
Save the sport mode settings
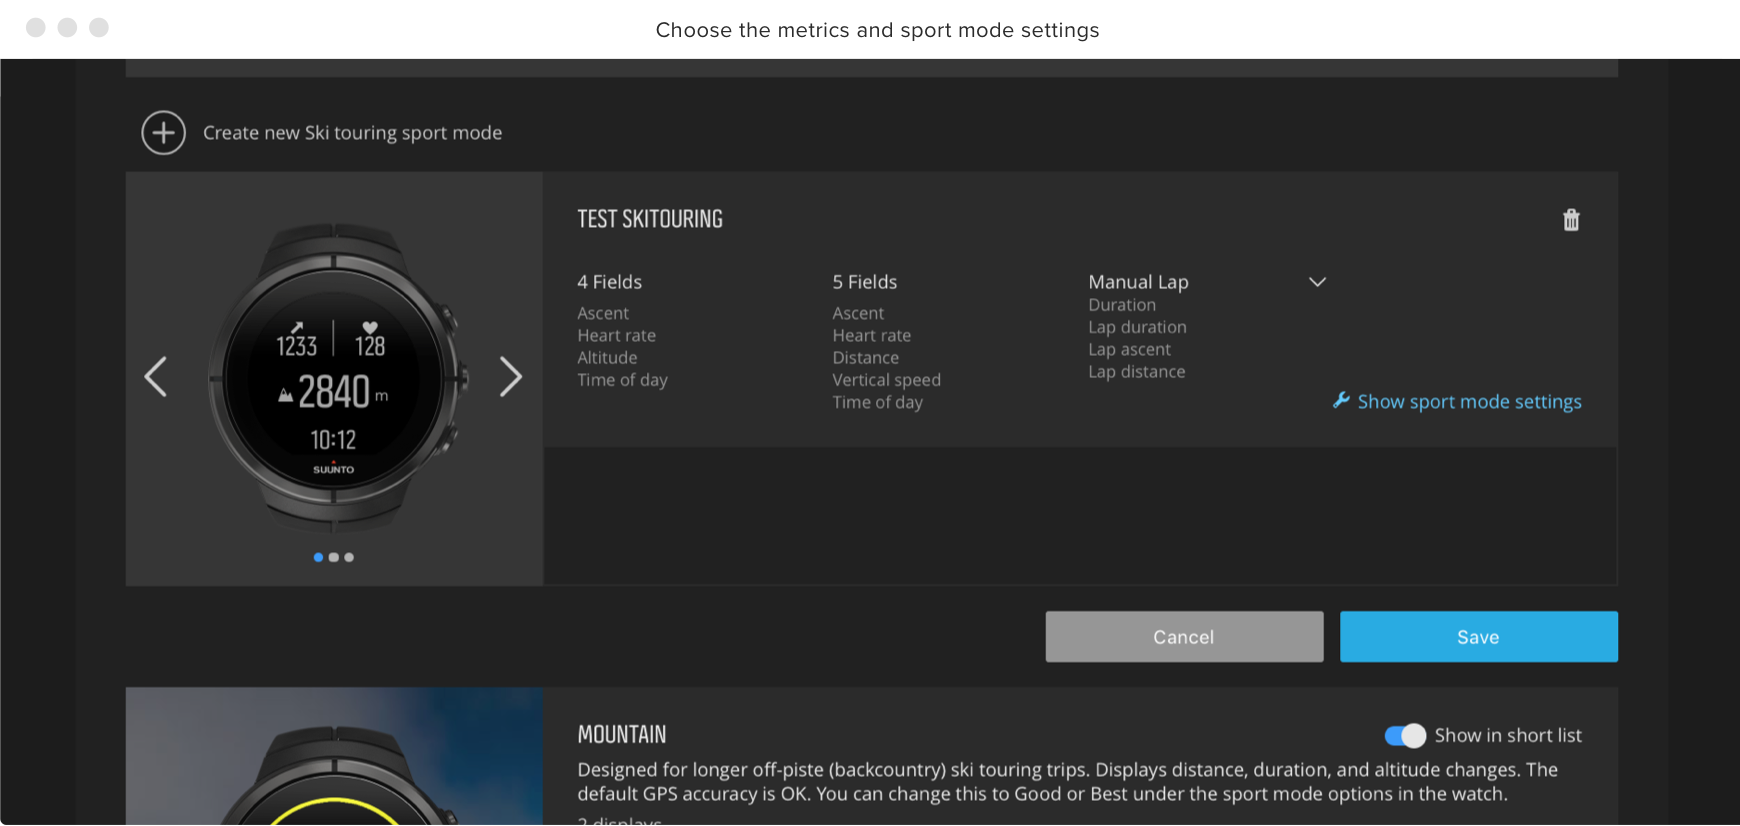click(x=1478, y=637)
